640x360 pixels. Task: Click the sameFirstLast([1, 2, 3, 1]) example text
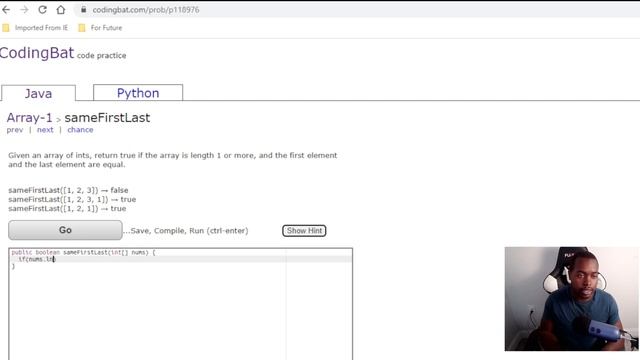(x=72, y=200)
